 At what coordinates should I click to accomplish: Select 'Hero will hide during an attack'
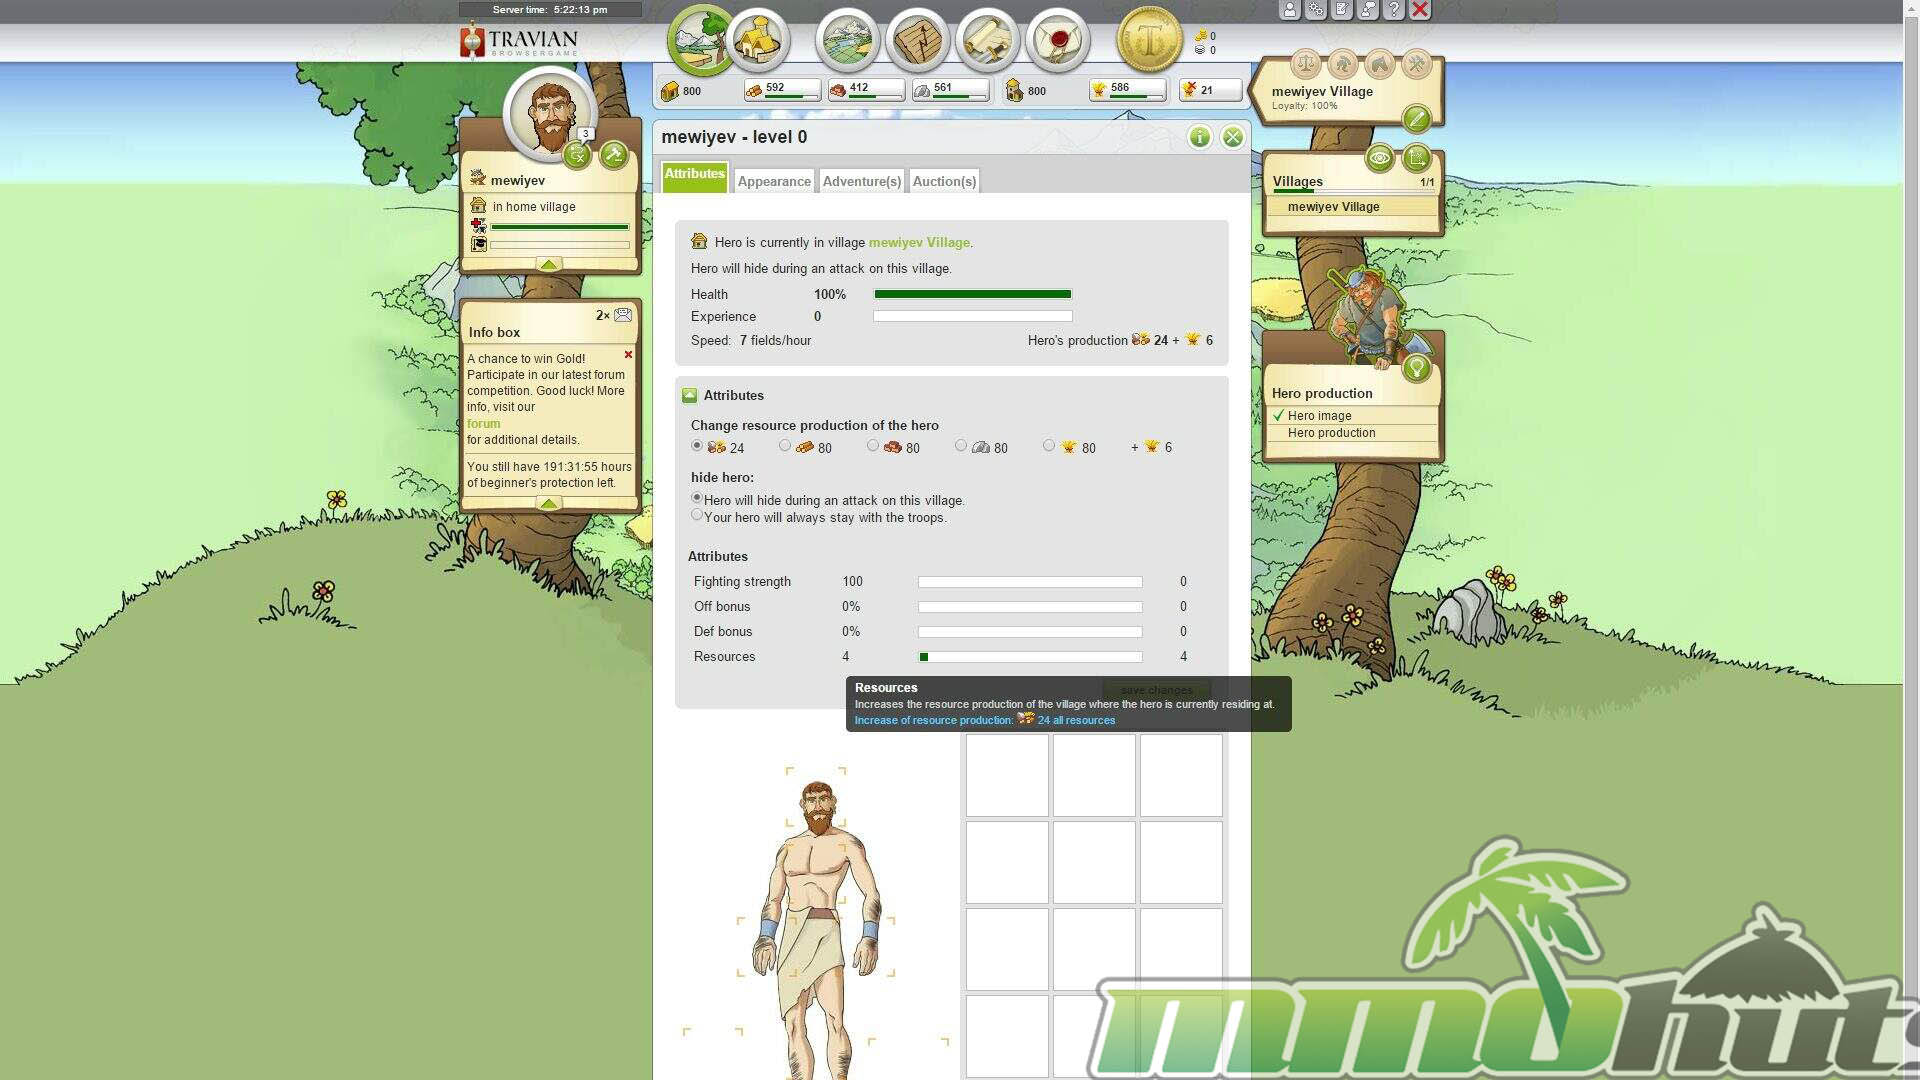pyautogui.click(x=697, y=498)
